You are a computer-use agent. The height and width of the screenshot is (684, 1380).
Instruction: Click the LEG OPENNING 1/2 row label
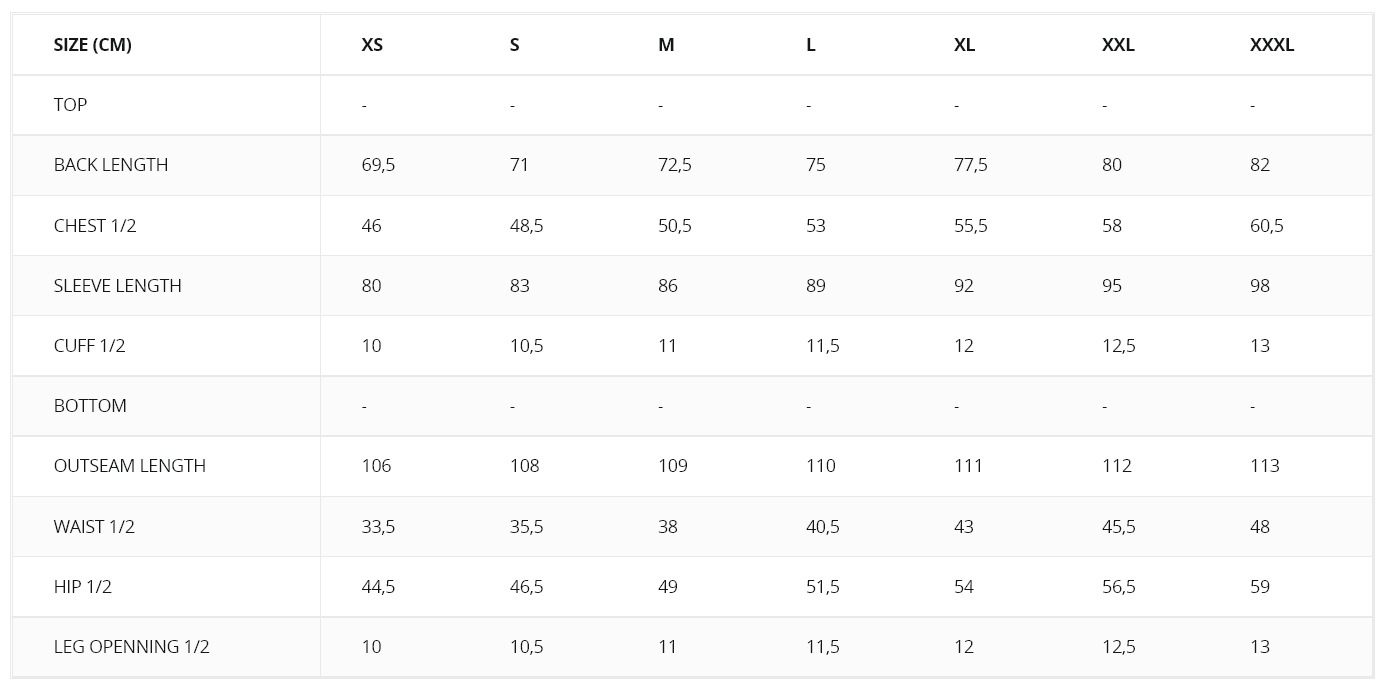(132, 647)
